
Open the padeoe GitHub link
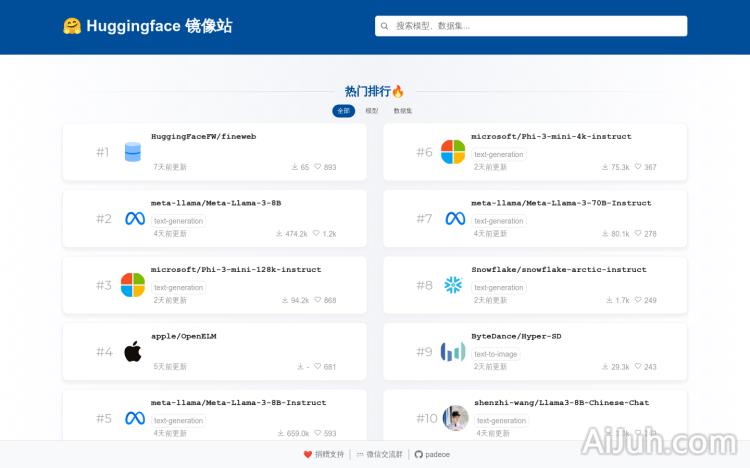coord(432,454)
